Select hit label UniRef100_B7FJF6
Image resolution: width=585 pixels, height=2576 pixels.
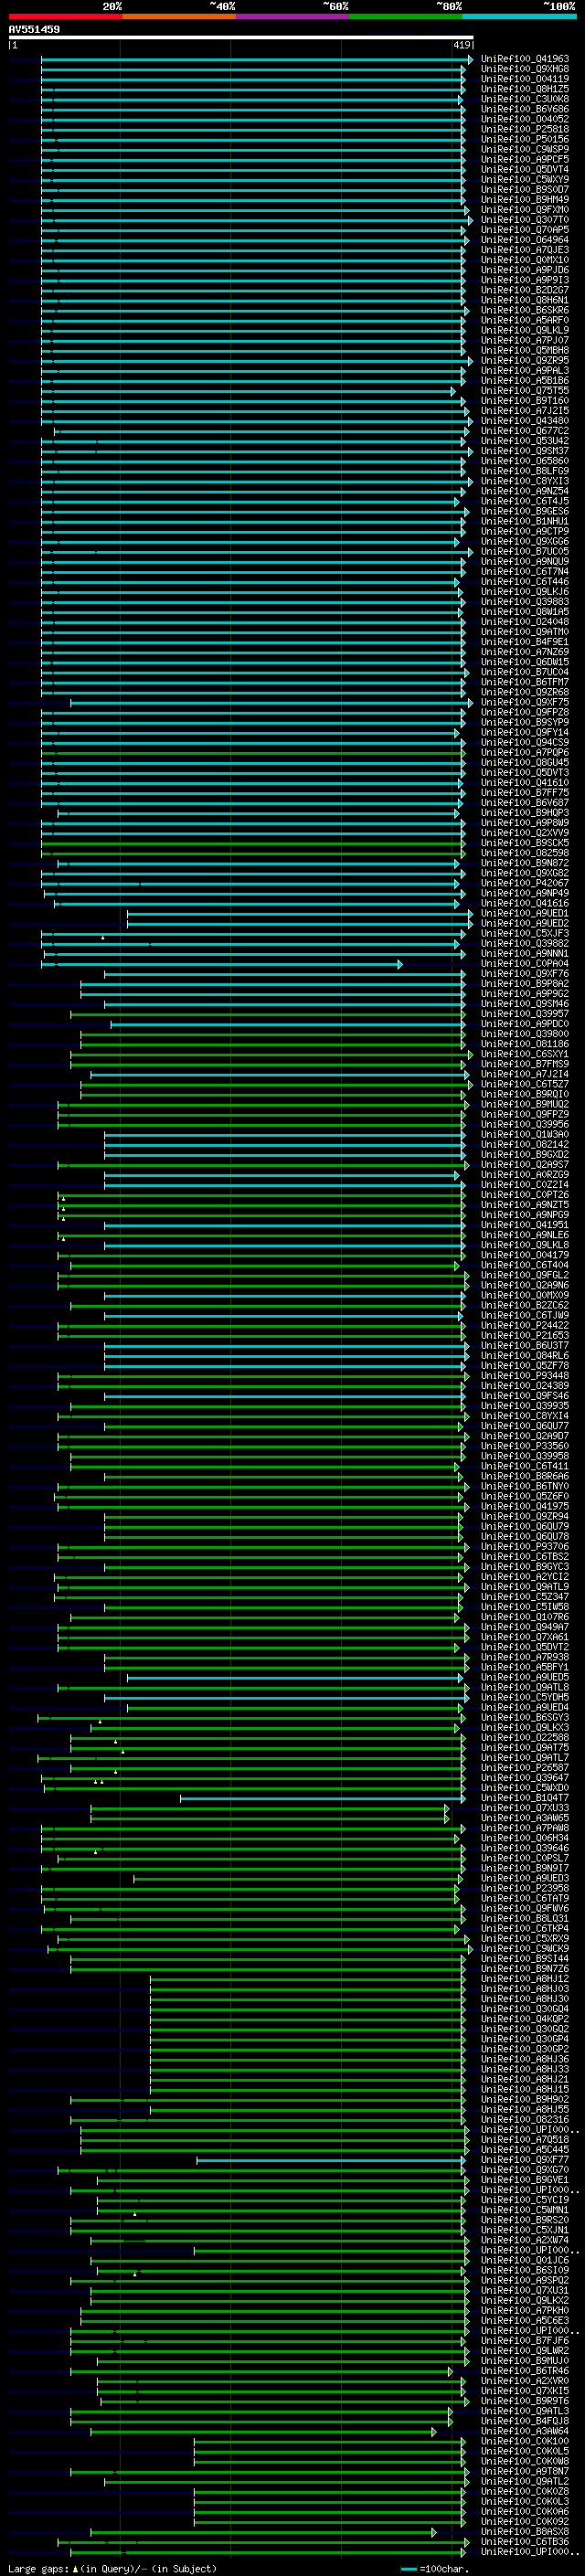525,2341
